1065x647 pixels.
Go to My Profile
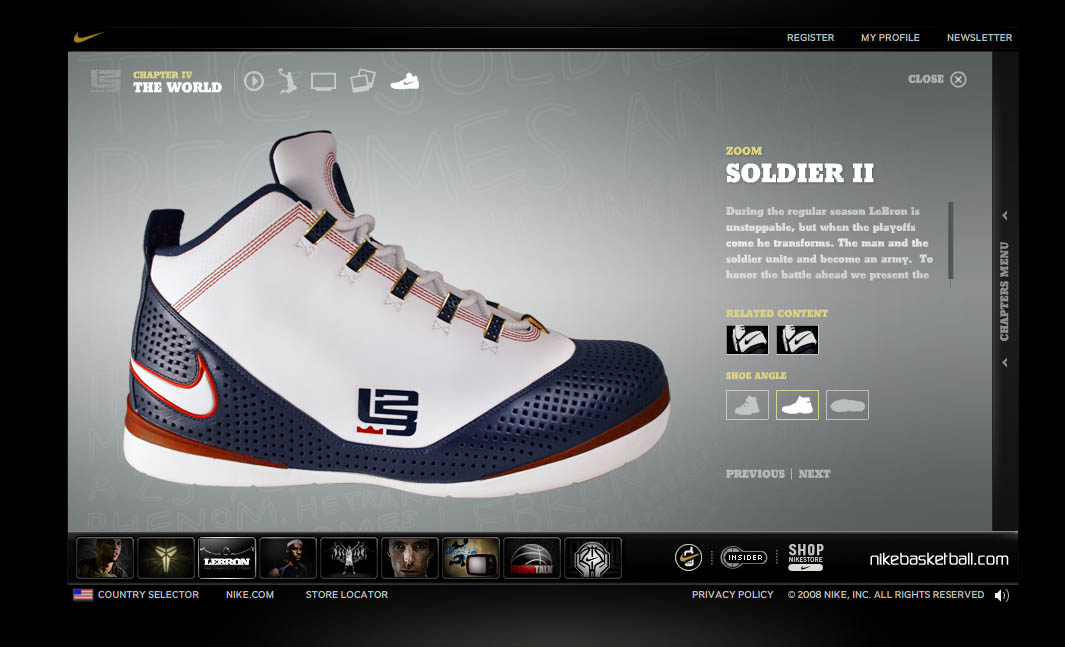point(890,38)
